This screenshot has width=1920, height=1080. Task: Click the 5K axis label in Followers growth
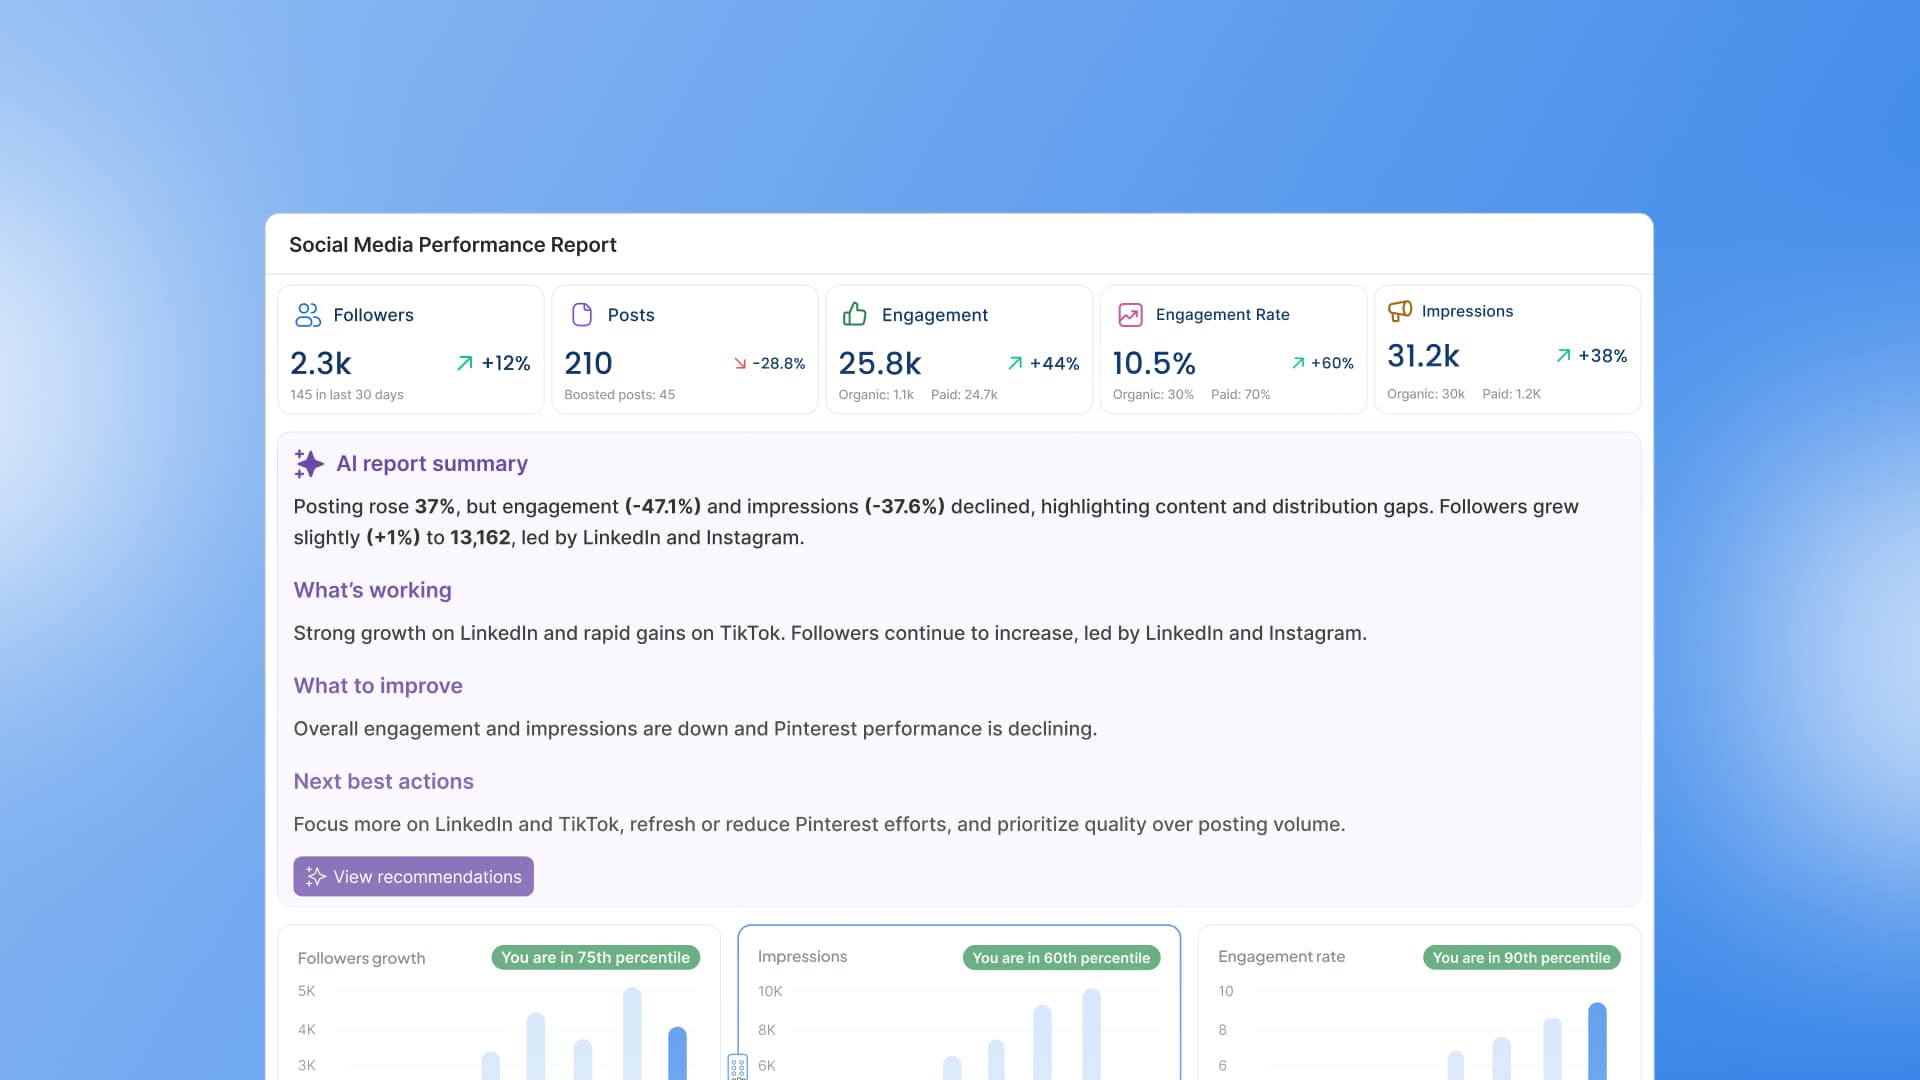pos(306,991)
